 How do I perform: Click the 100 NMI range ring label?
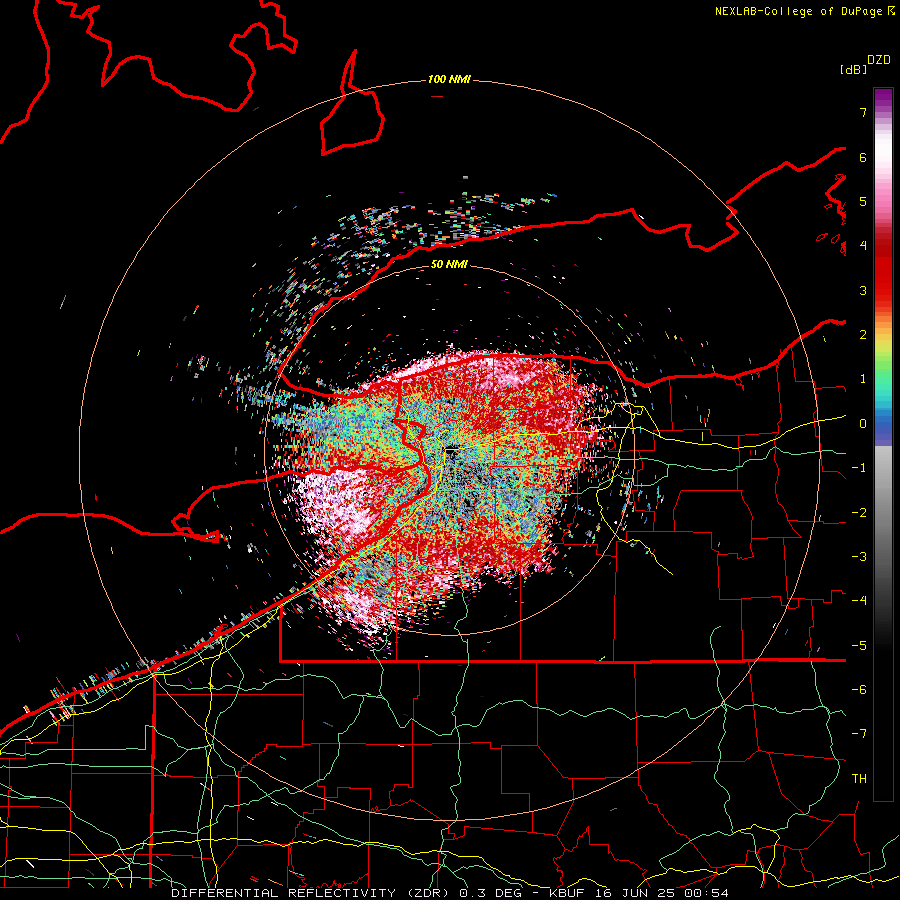click(x=449, y=79)
